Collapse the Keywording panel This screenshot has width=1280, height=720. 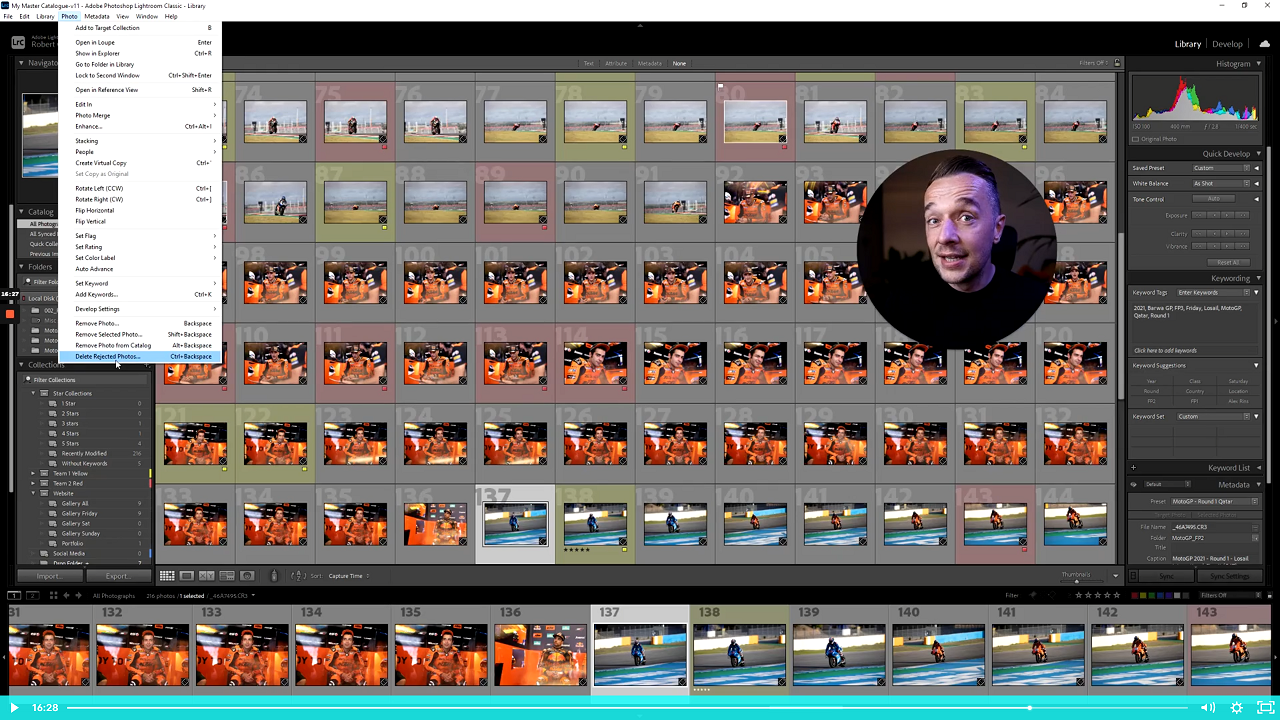pos(1257,278)
